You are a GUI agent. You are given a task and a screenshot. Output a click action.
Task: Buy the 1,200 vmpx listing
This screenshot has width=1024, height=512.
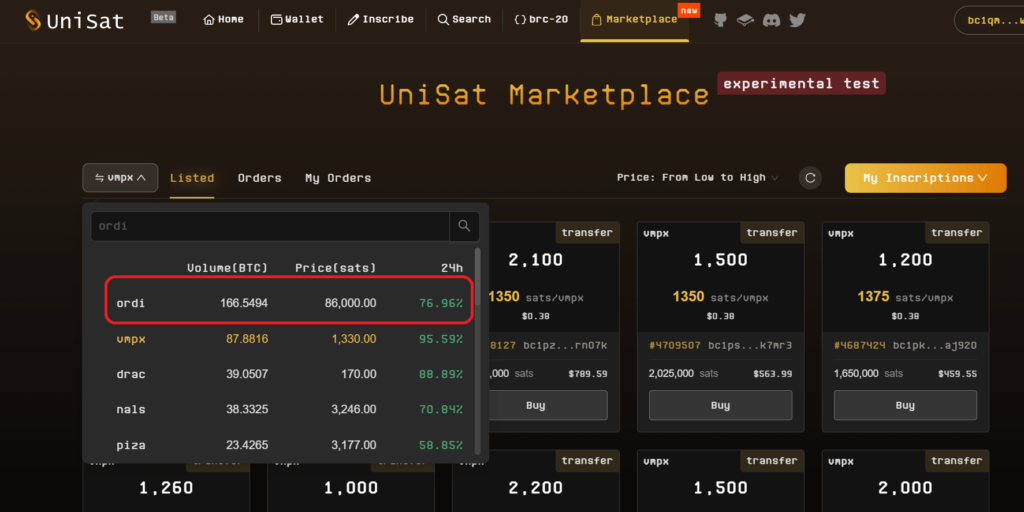click(905, 405)
